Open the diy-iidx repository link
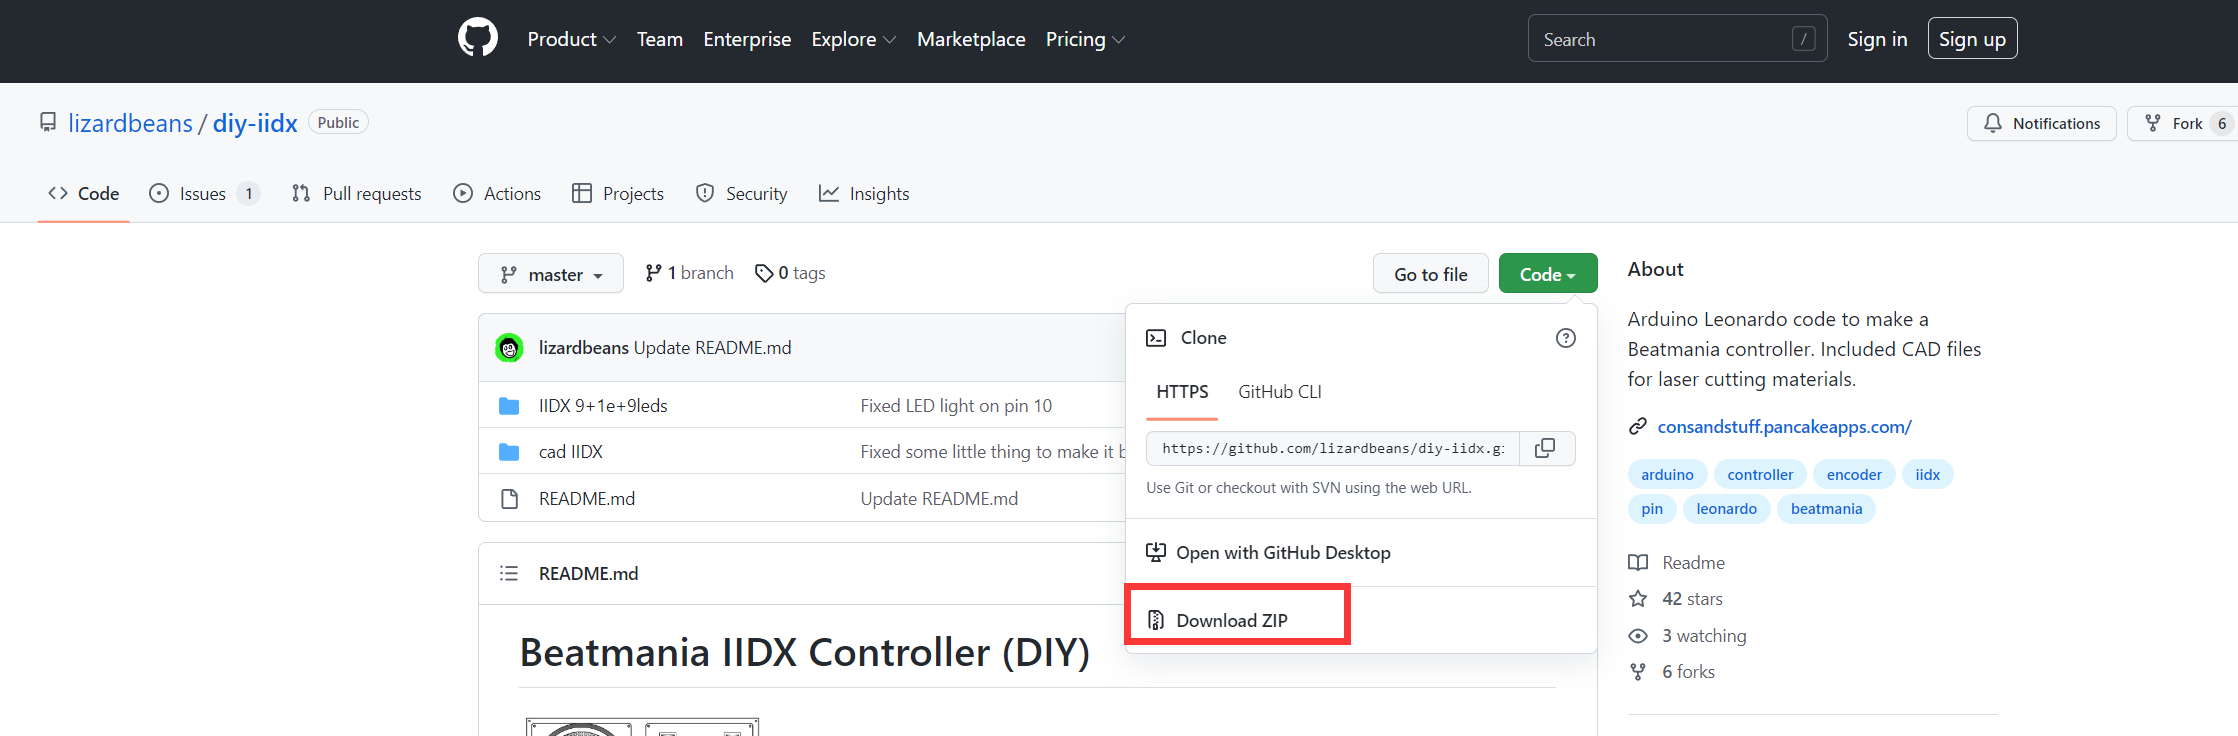 tap(255, 122)
